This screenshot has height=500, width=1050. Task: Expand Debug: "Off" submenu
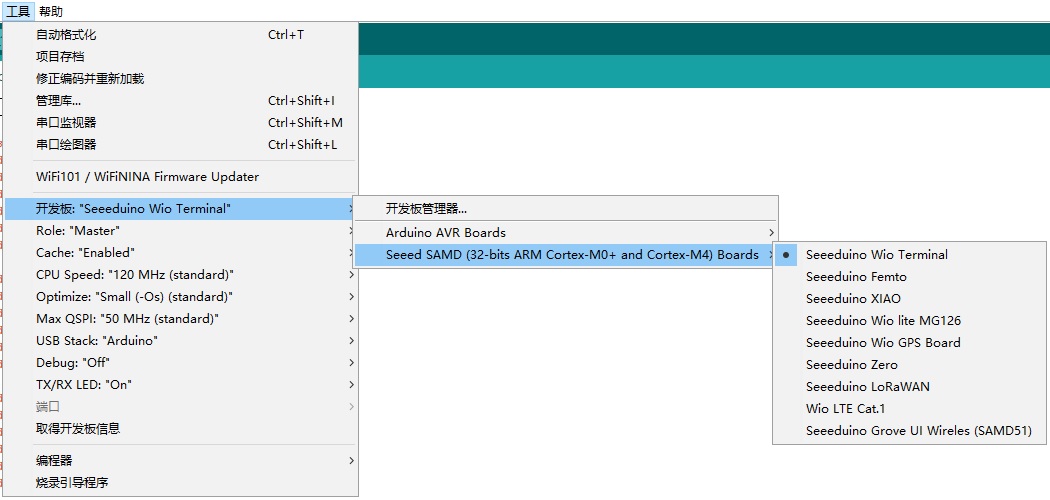pyautogui.click(x=181, y=363)
